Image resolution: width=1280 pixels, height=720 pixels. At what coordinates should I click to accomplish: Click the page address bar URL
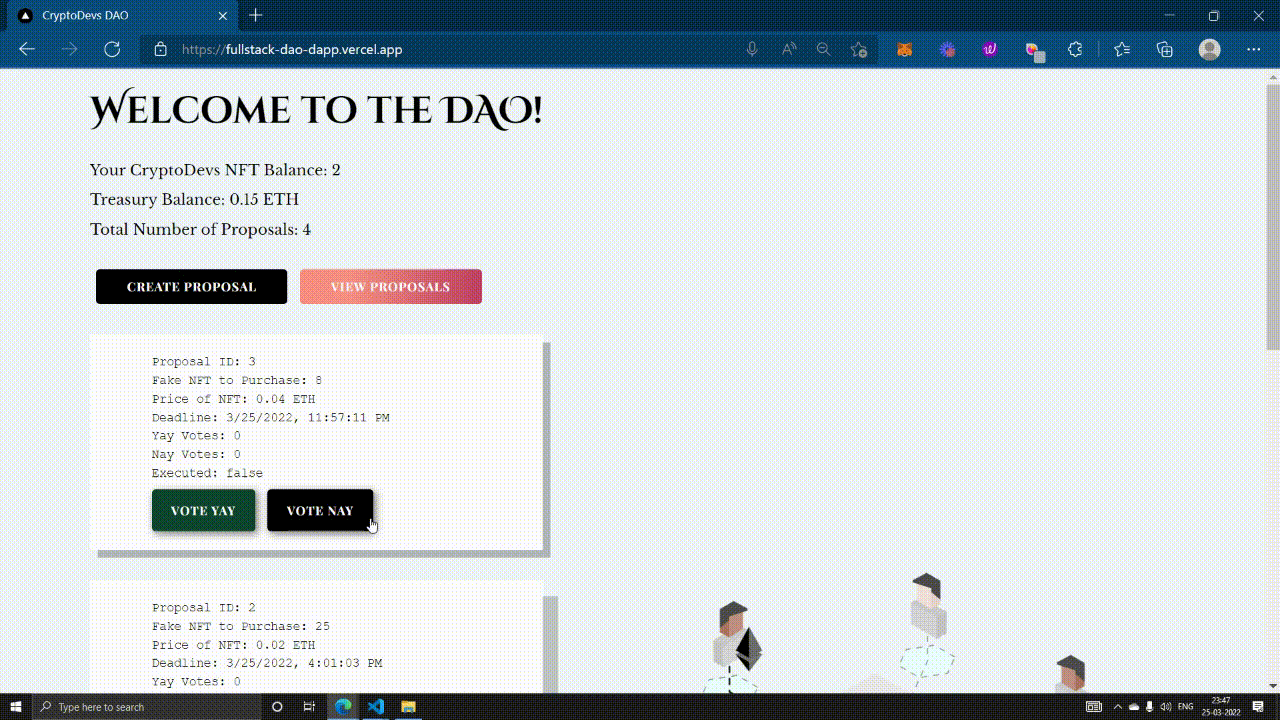(290, 48)
